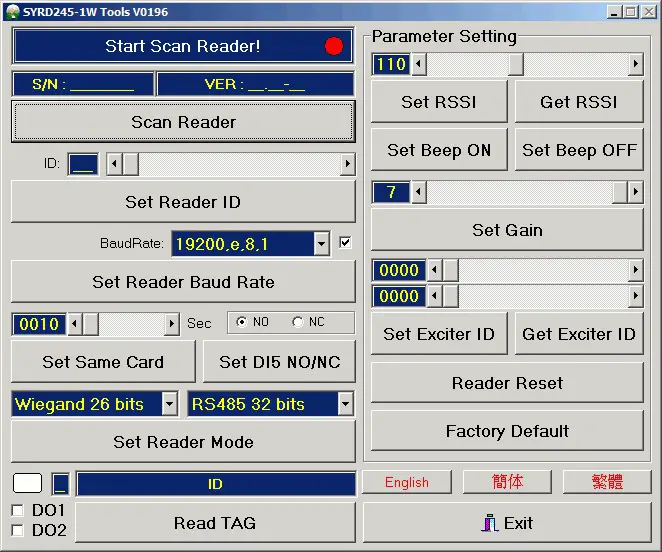This screenshot has width=662, height=552.
Task: Click Set Beep OFF button
Action: tap(579, 150)
